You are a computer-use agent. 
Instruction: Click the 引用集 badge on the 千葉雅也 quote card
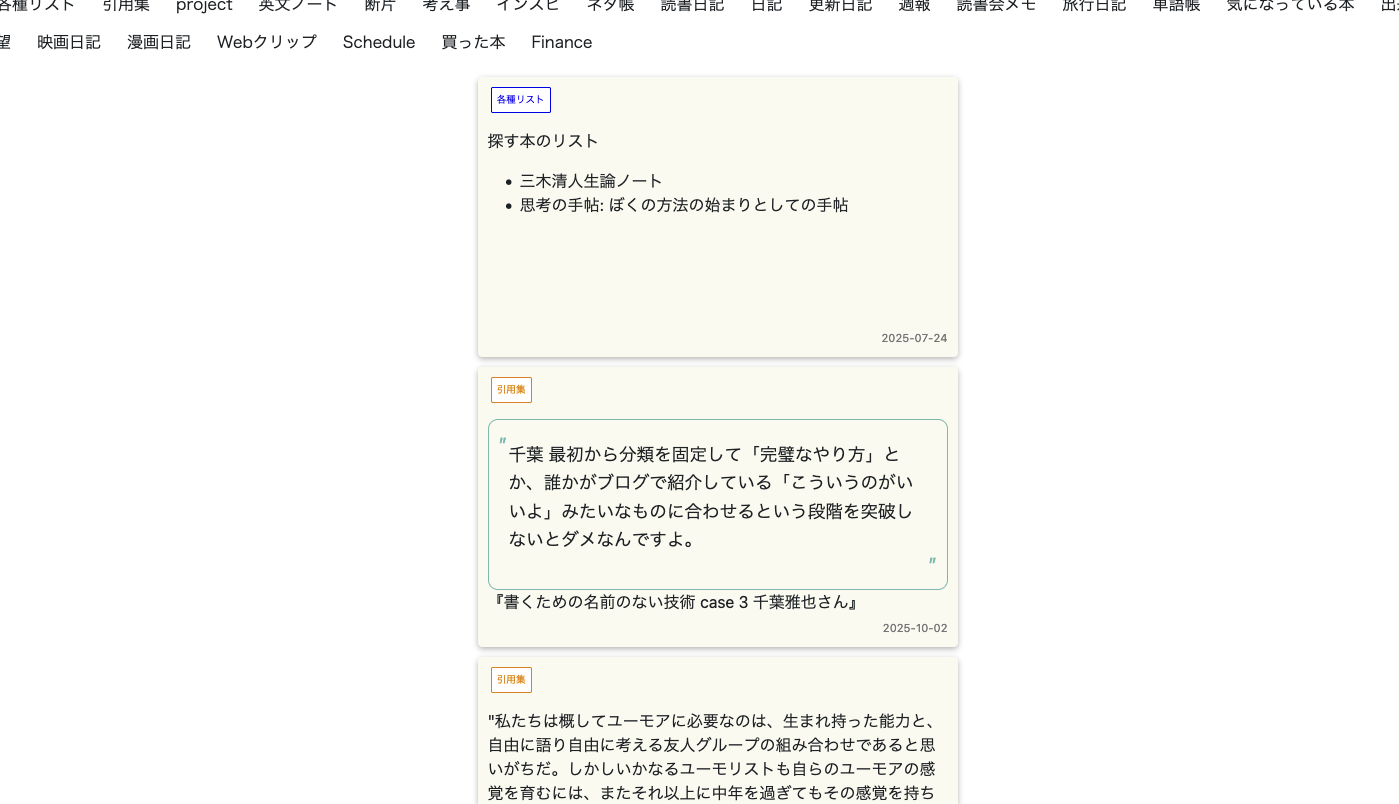tap(511, 389)
